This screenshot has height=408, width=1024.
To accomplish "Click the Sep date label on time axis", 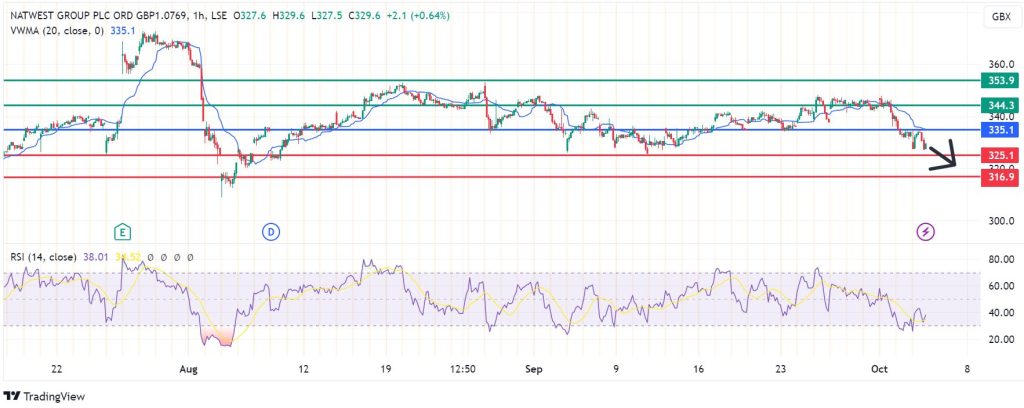I will 534,369.
